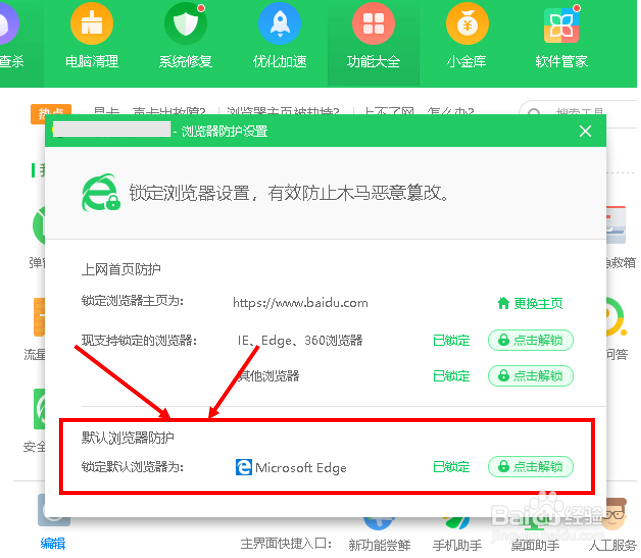Click house icon beside 更换主页
641x558 pixels.
pos(503,303)
